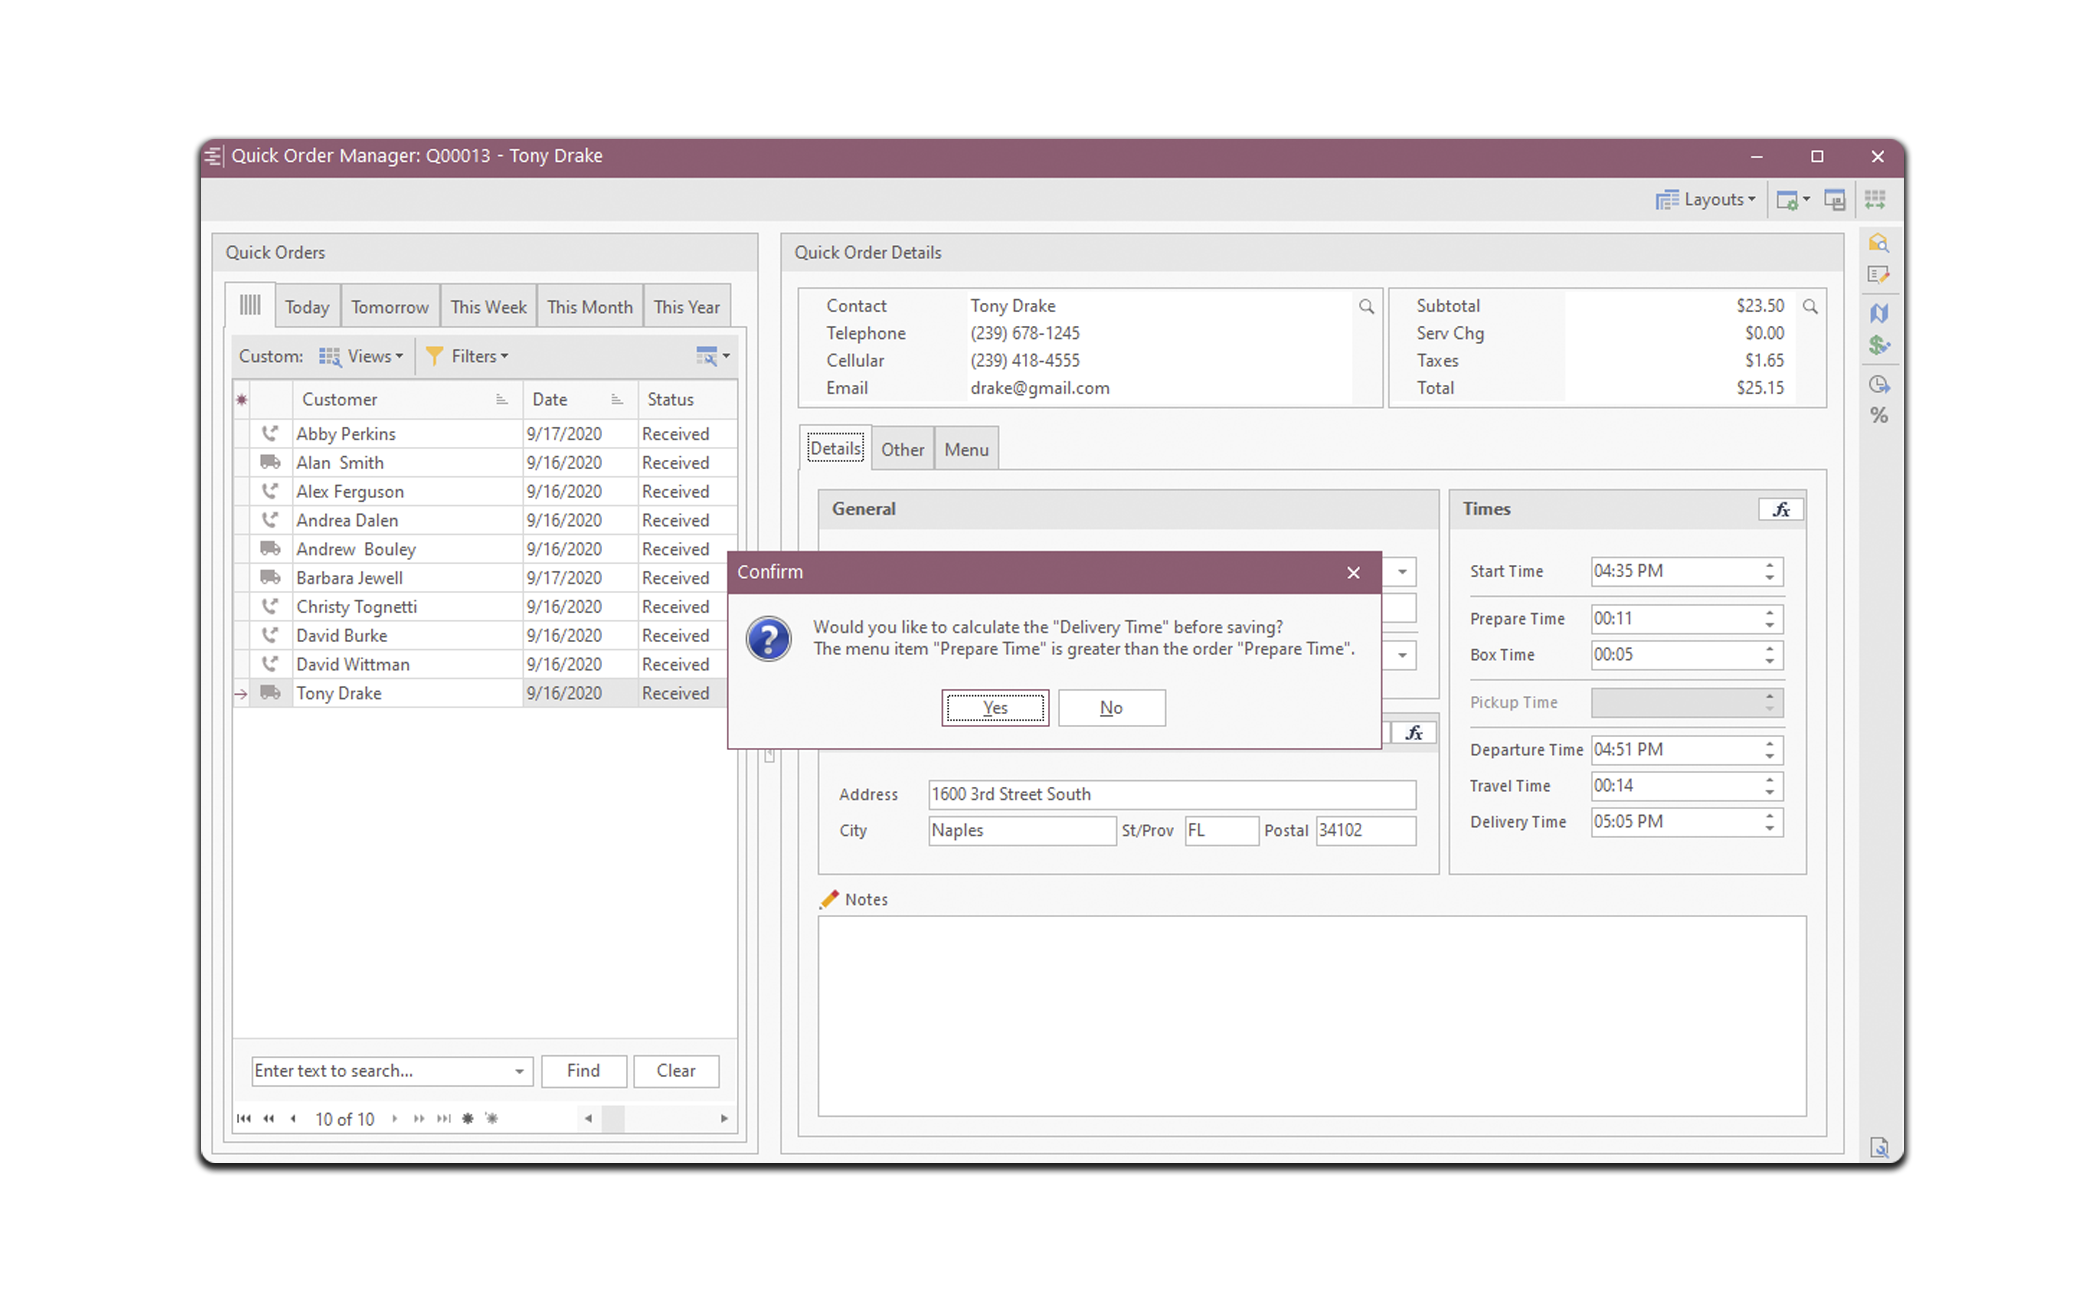Open the email preview envelope icon in sidebar
The height and width of the screenshot is (1300, 2100).
pos(1879,243)
